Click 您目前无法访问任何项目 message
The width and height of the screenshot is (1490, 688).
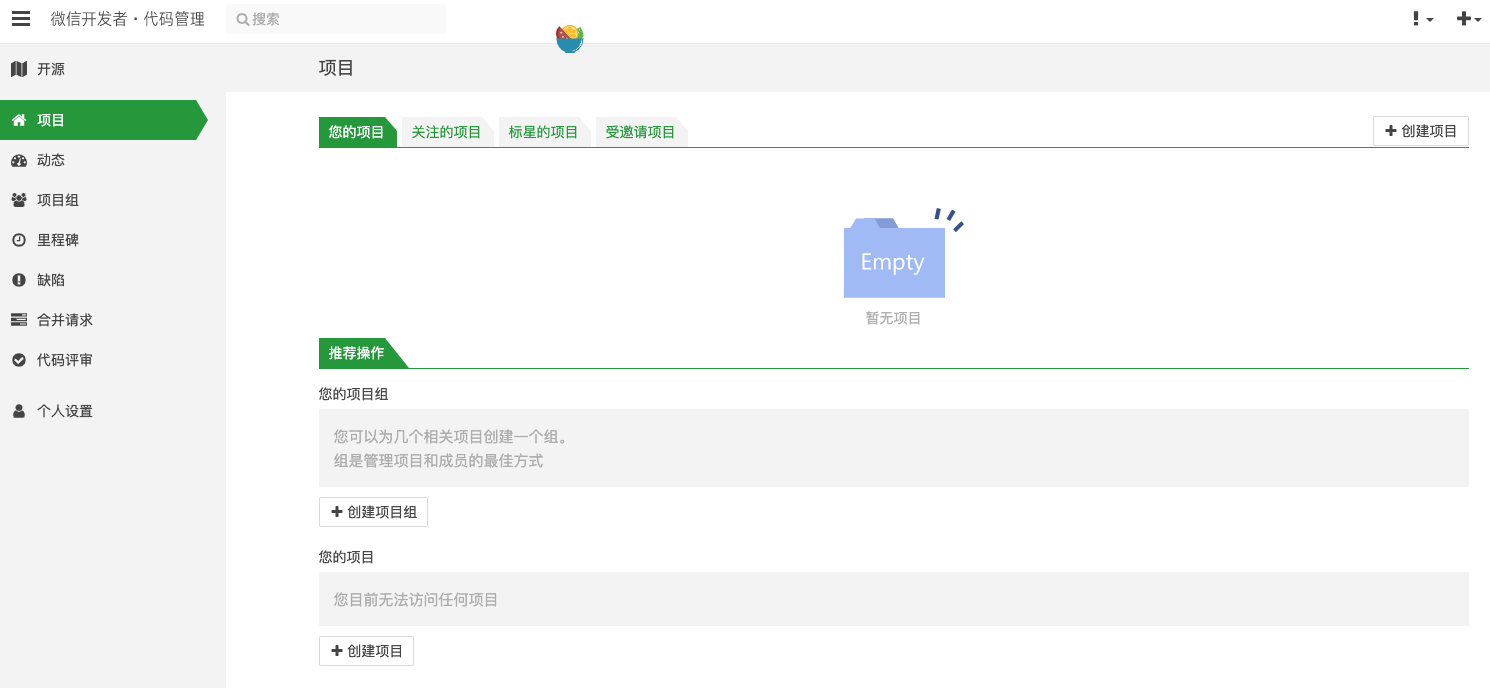(416, 600)
